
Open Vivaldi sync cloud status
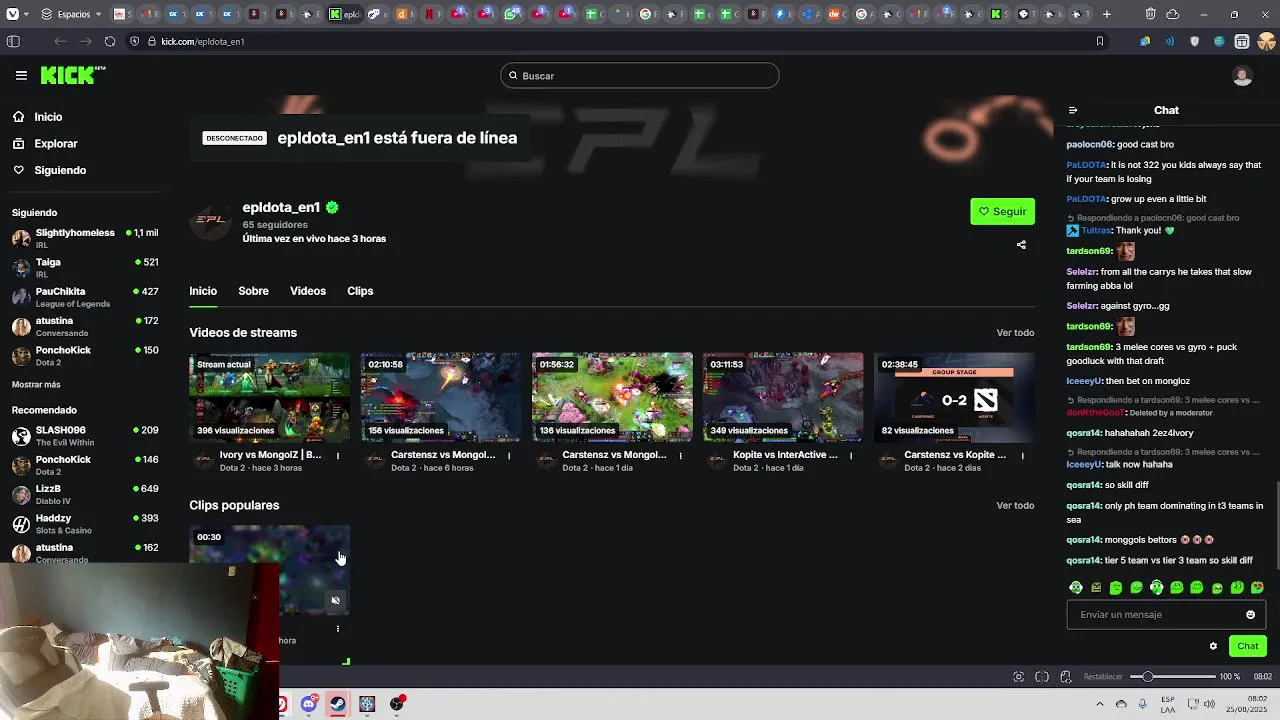coord(1173,14)
